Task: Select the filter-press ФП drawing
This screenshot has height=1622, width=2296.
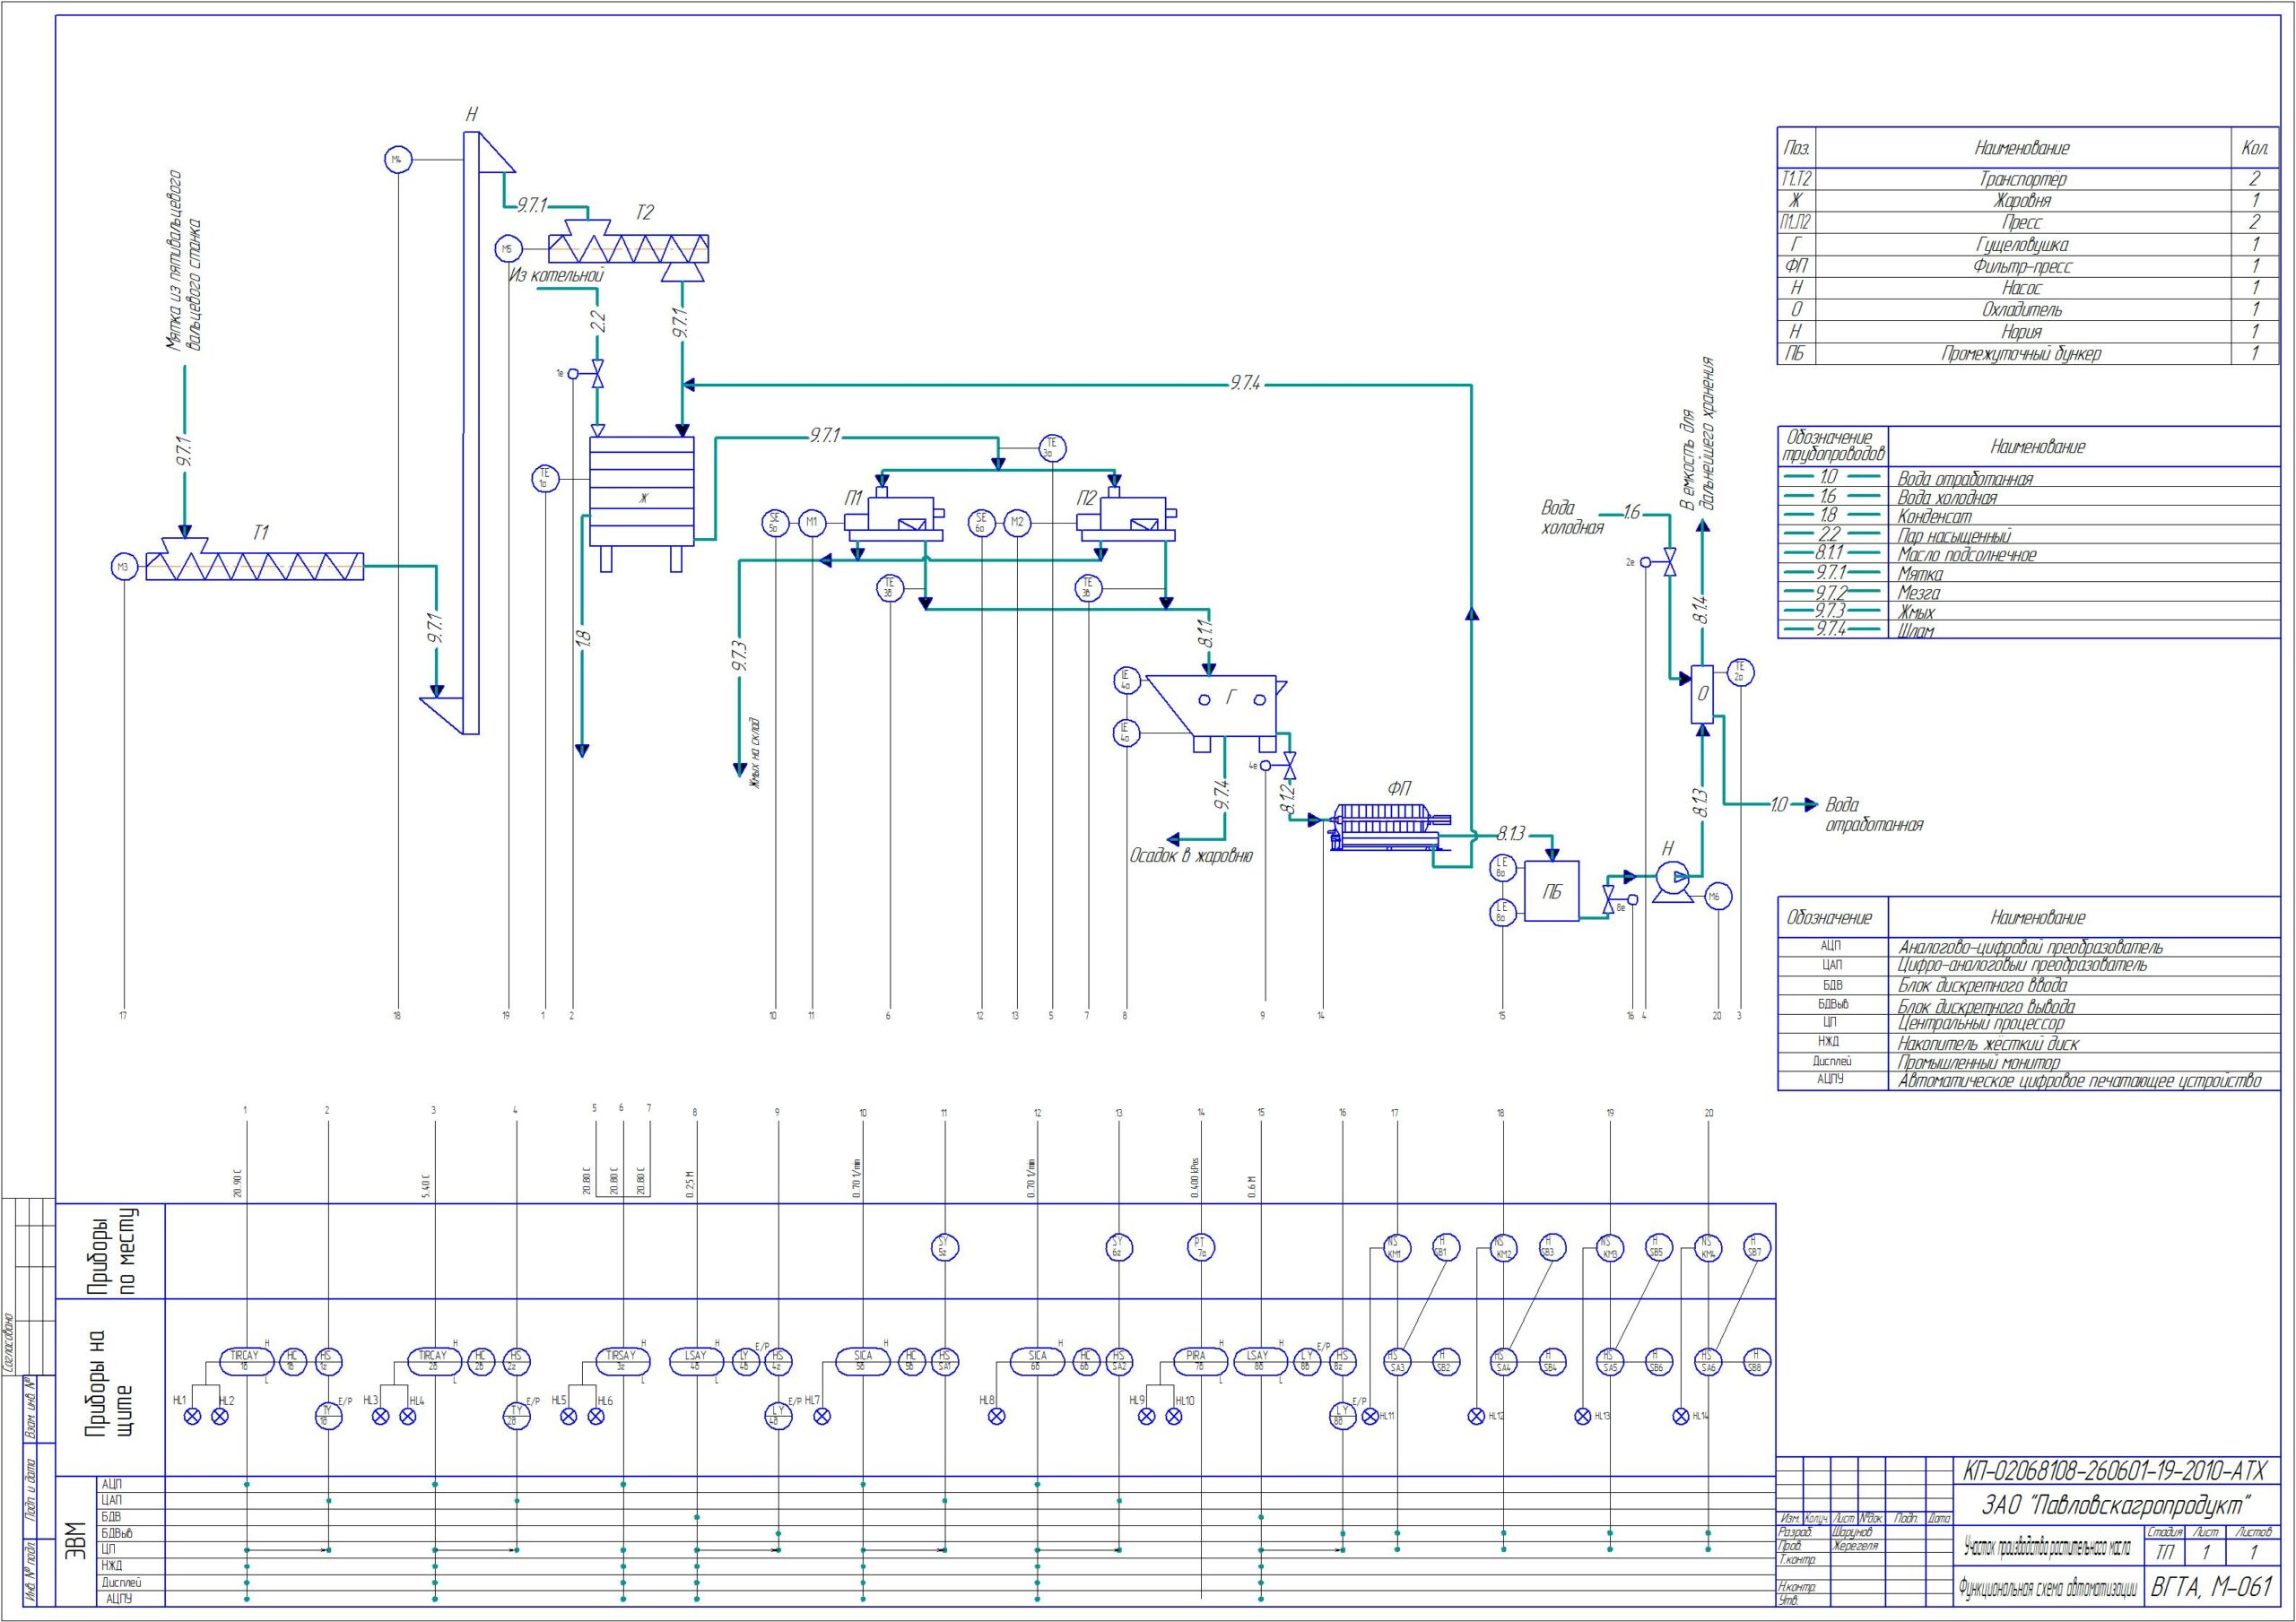Action: click(1390, 828)
